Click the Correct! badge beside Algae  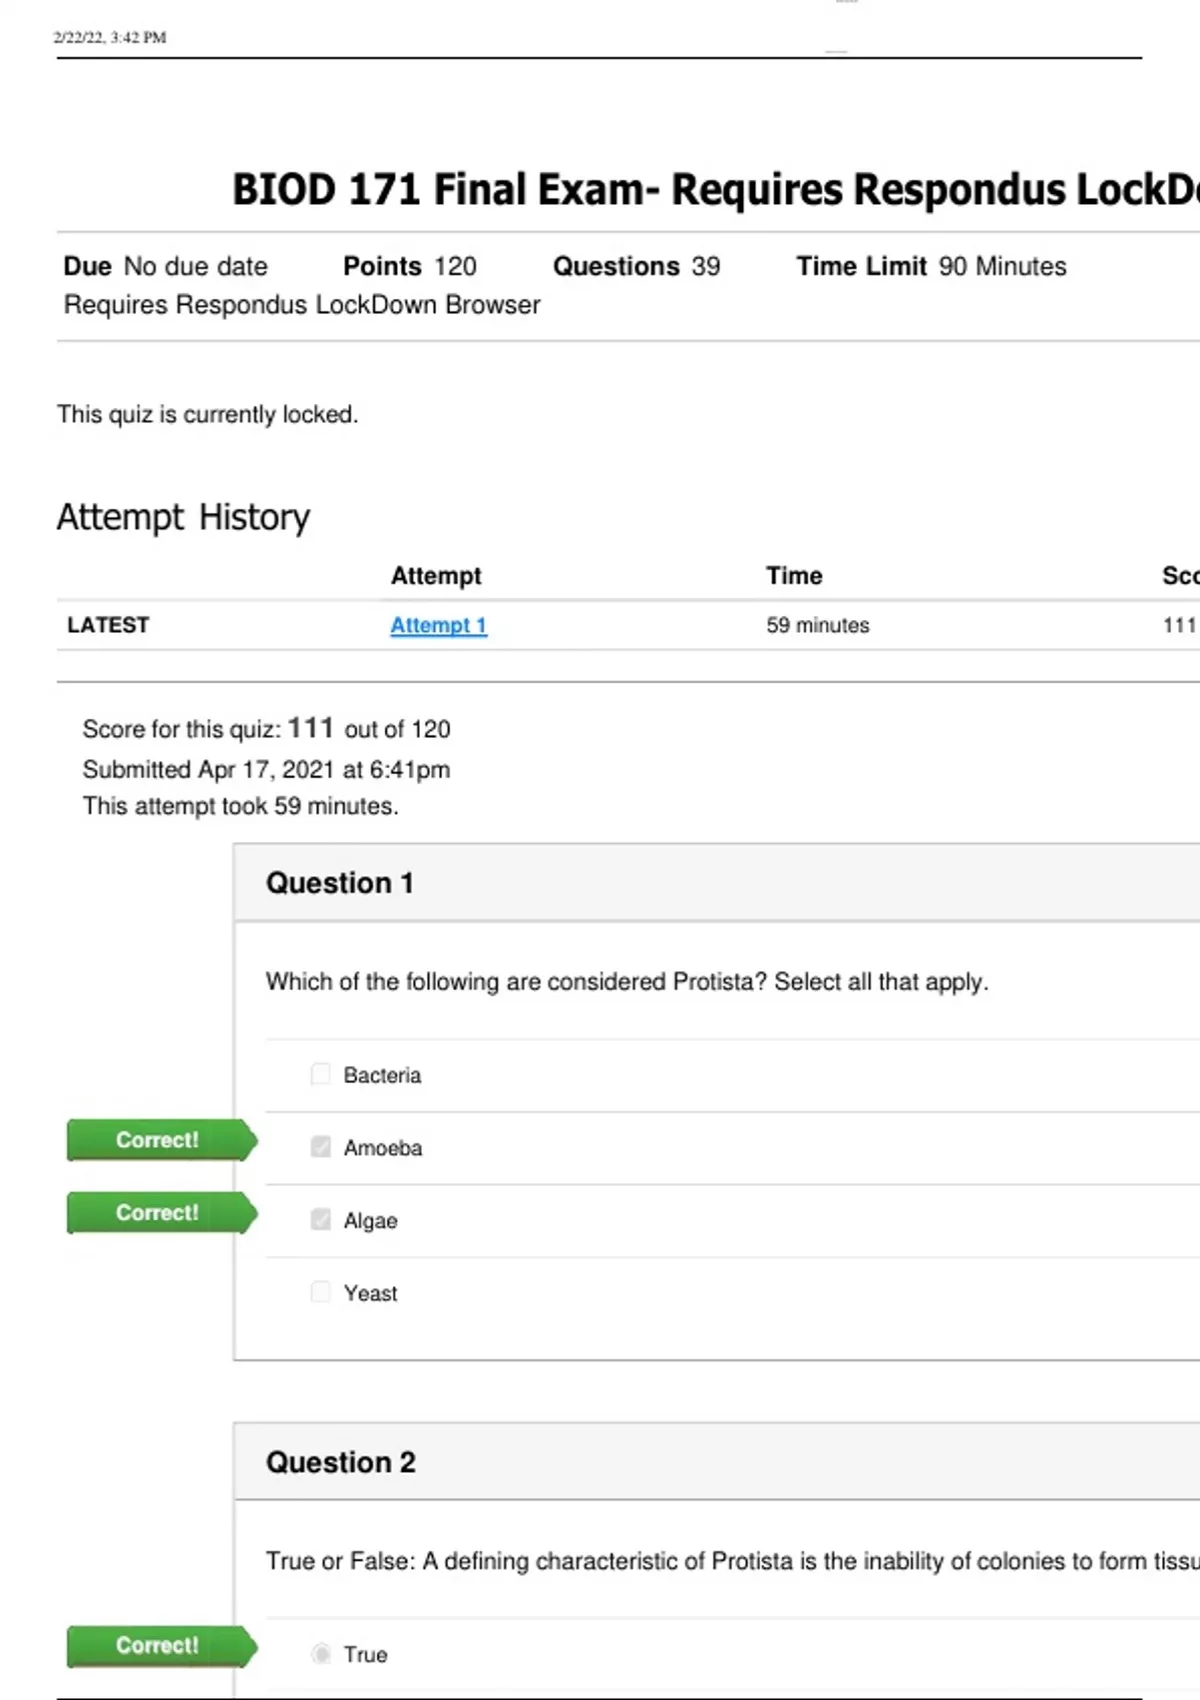coord(158,1213)
